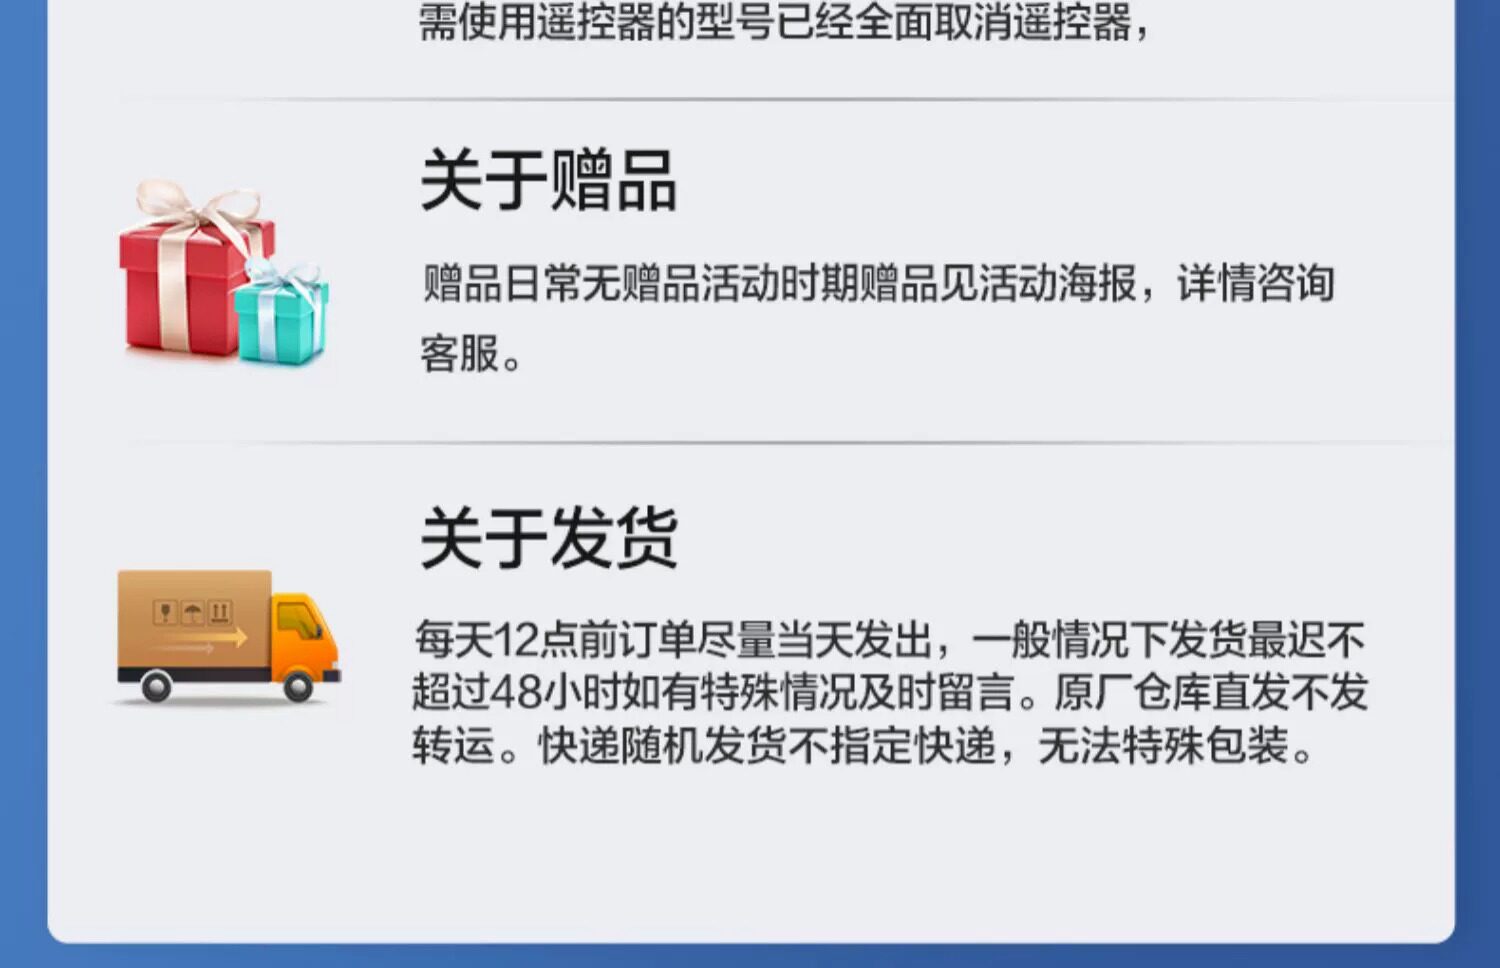Click the 超过48小时 text line
Viewport: 1500px width, 968px height.
890,692
